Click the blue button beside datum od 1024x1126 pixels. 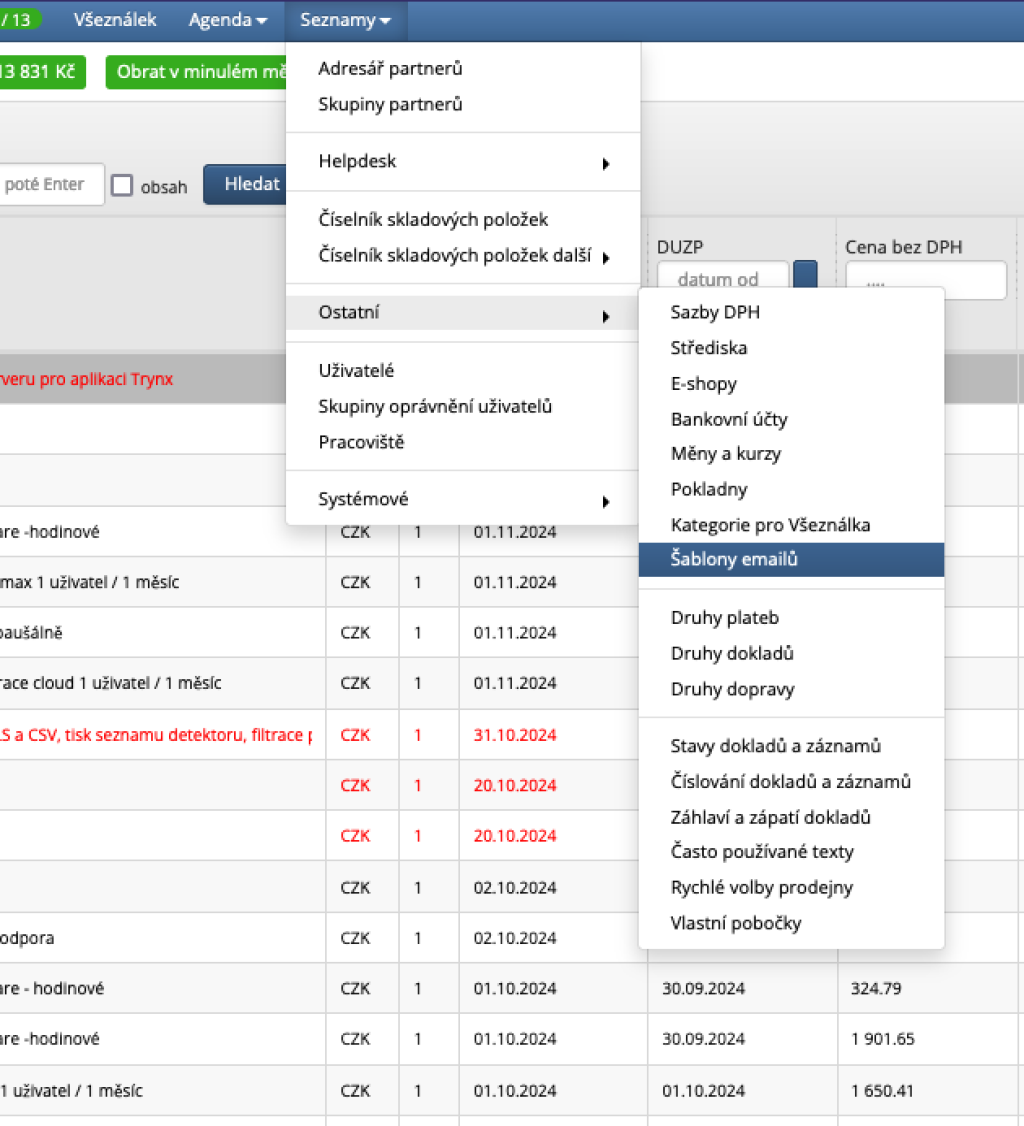805,276
